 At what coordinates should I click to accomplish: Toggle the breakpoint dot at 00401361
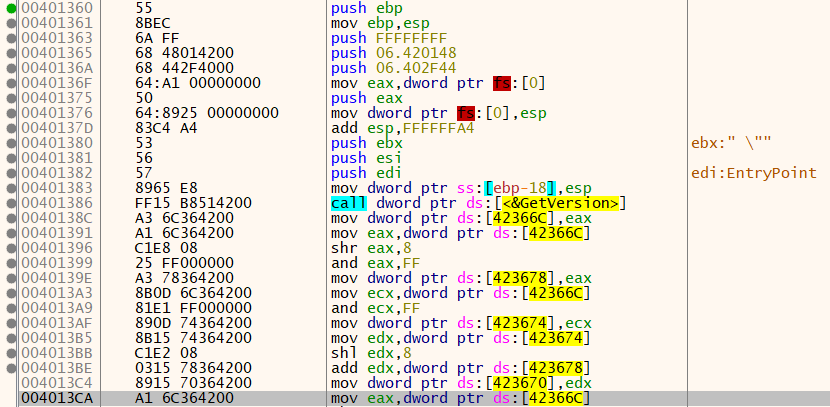[10, 23]
